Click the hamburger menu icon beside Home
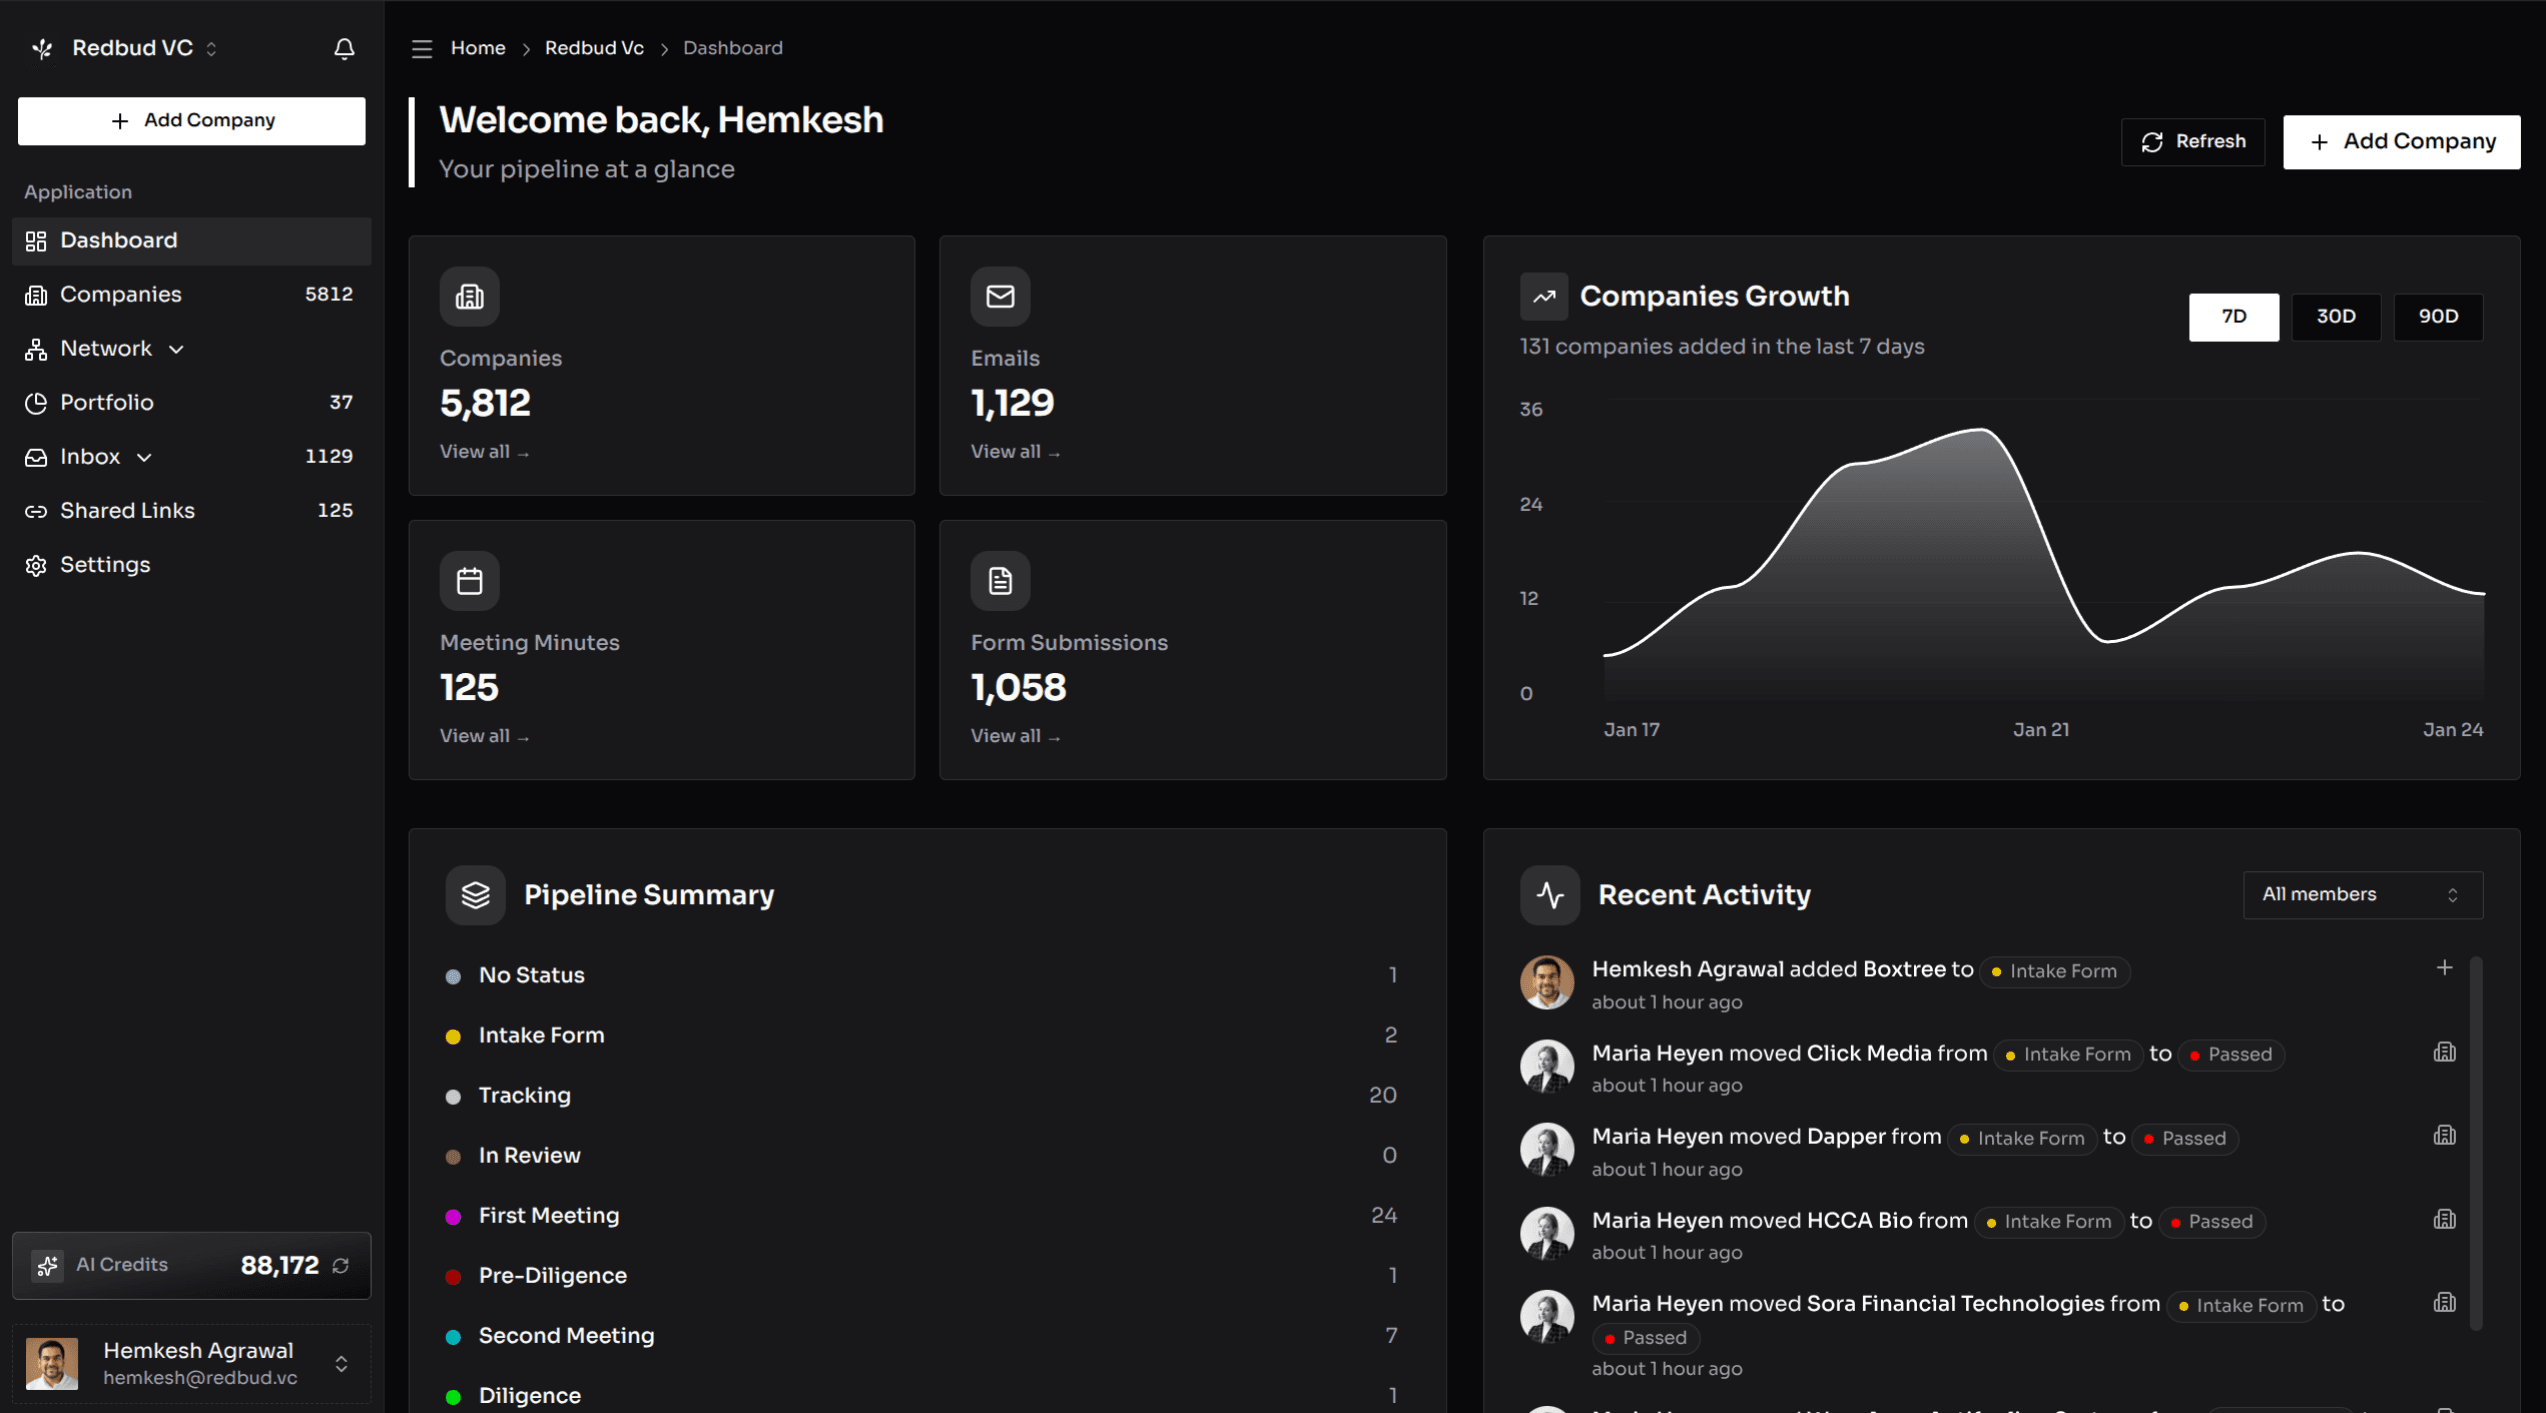 point(422,48)
